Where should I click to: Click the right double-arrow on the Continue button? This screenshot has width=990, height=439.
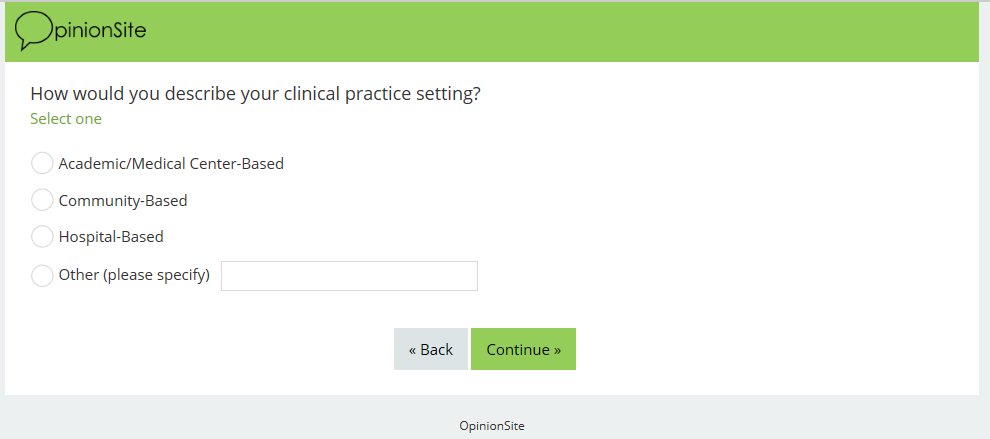[556, 350]
